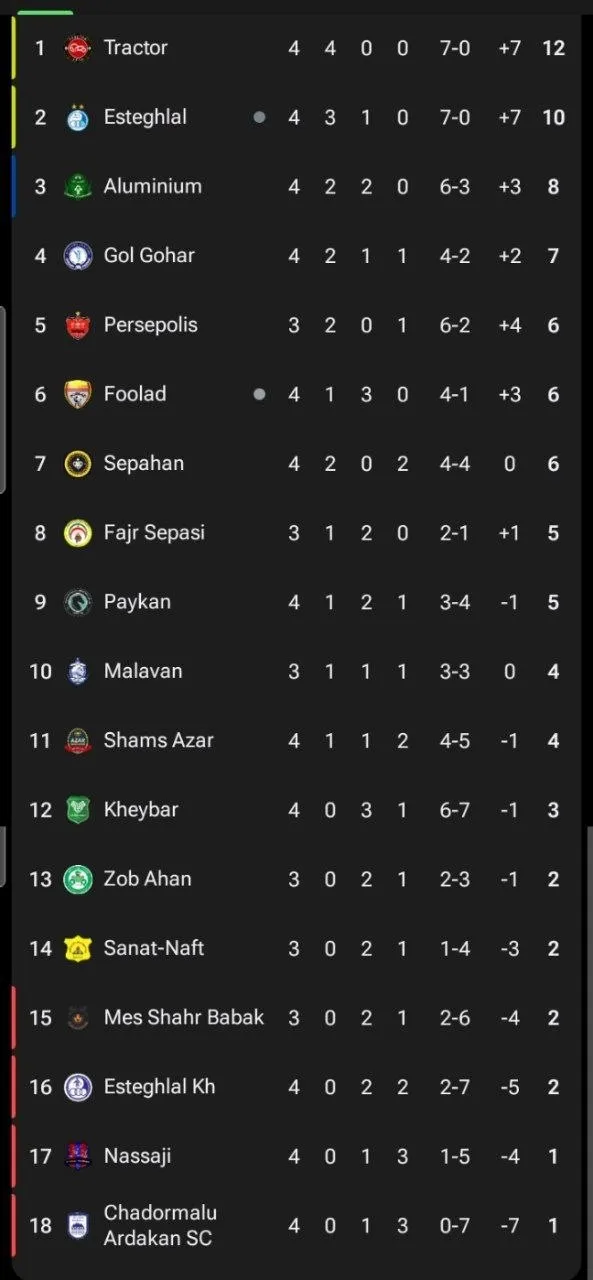Open Mes Shahr Babak team entry

184,1017
